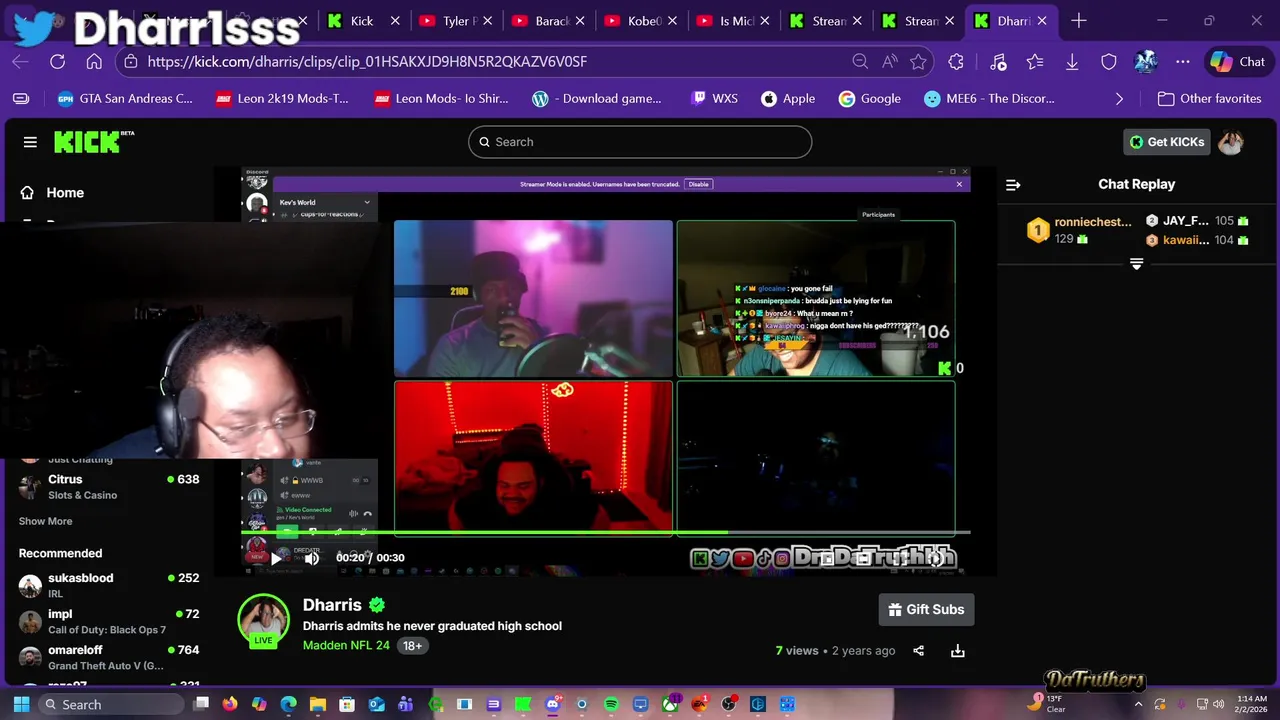Go back in the browser

coord(21,62)
